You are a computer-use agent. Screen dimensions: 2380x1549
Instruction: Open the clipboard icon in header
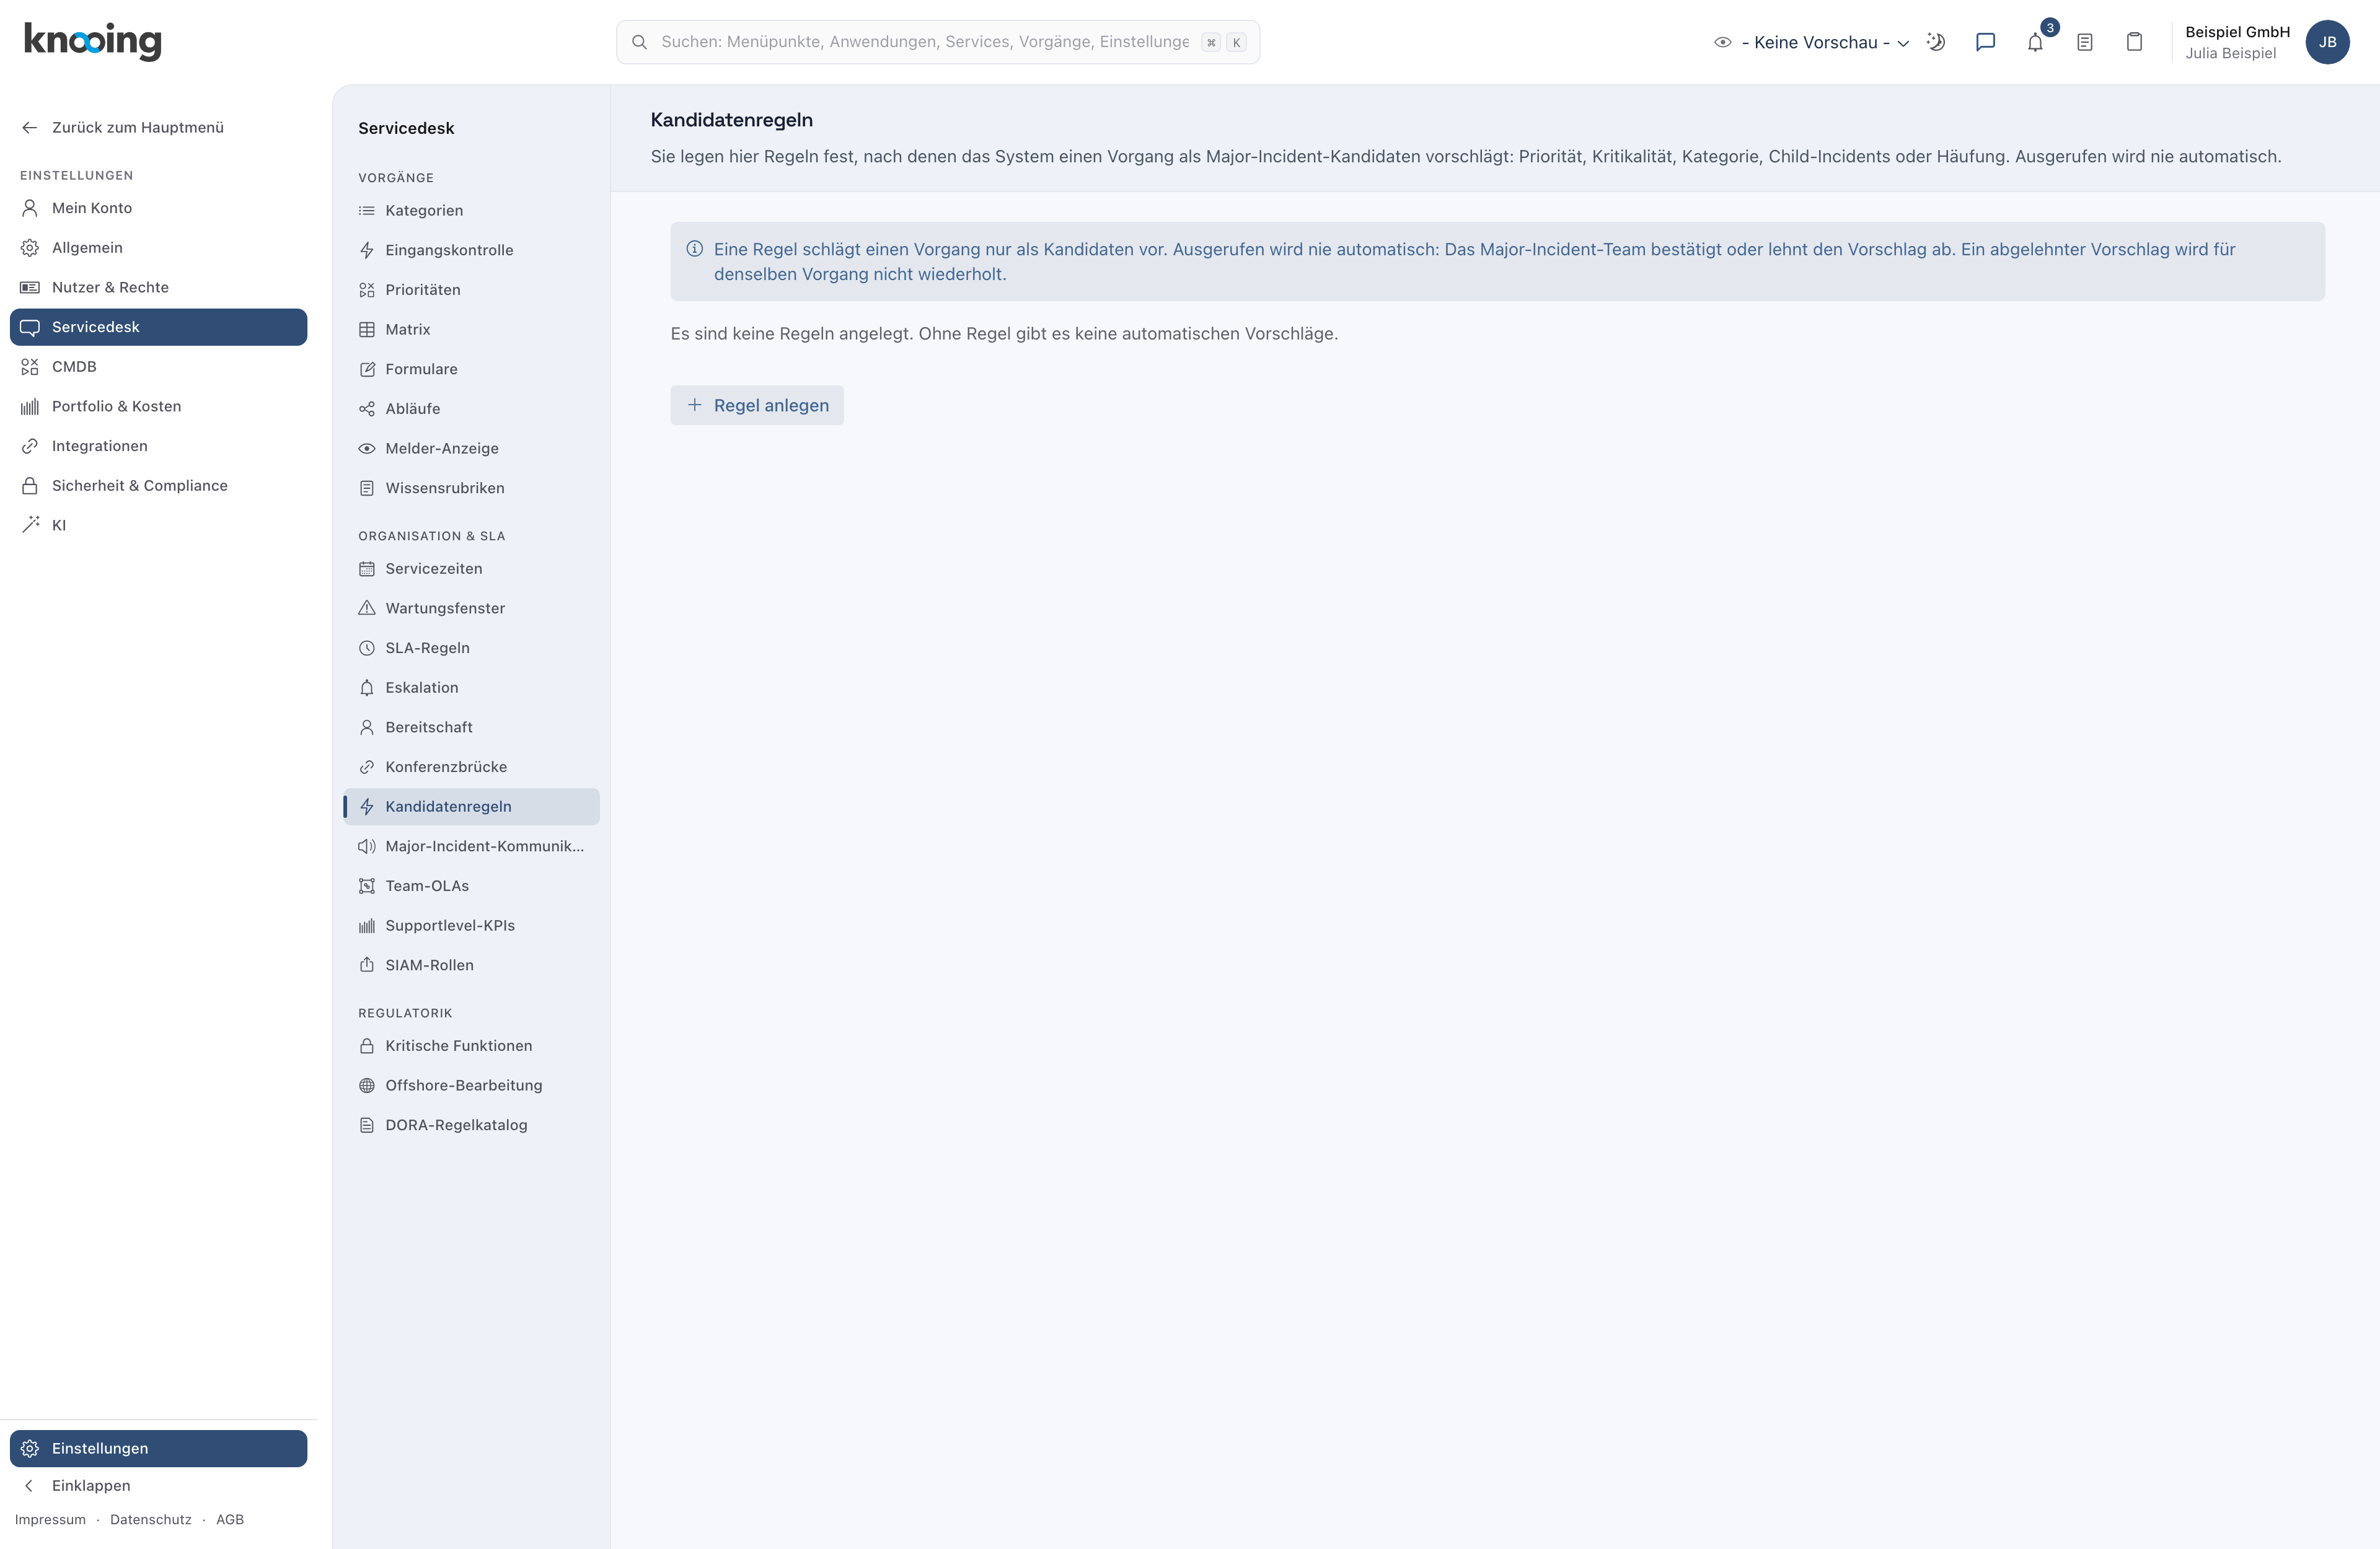[x=2134, y=42]
